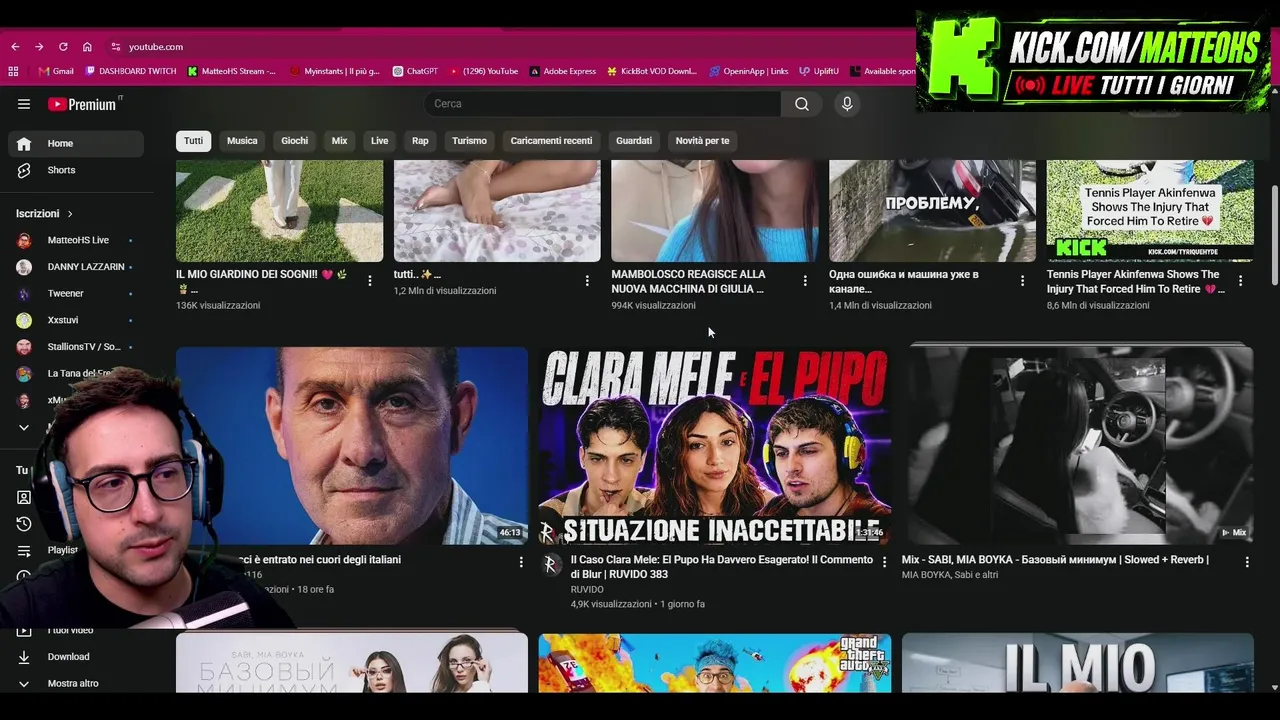Open options for the 46:13 video
This screenshot has width=1280, height=720.
[521, 562]
